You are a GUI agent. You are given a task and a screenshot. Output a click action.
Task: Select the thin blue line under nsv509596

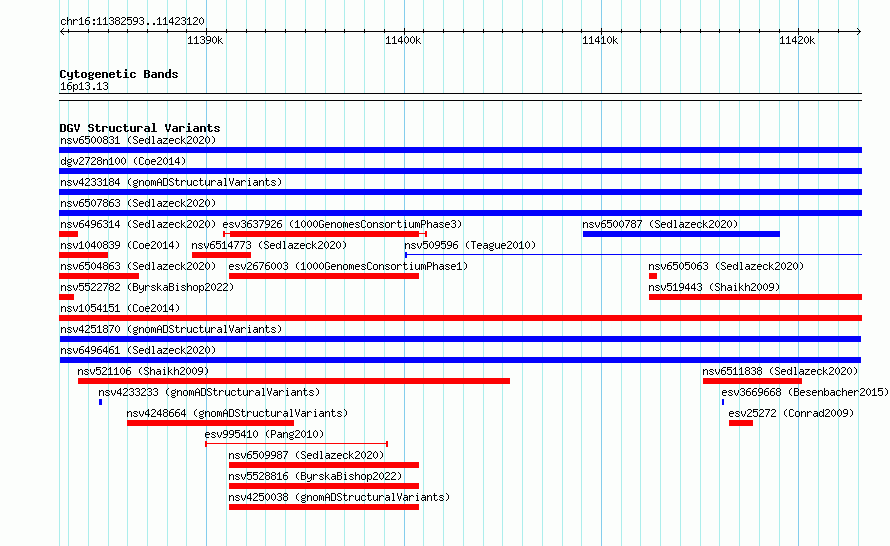633,255
